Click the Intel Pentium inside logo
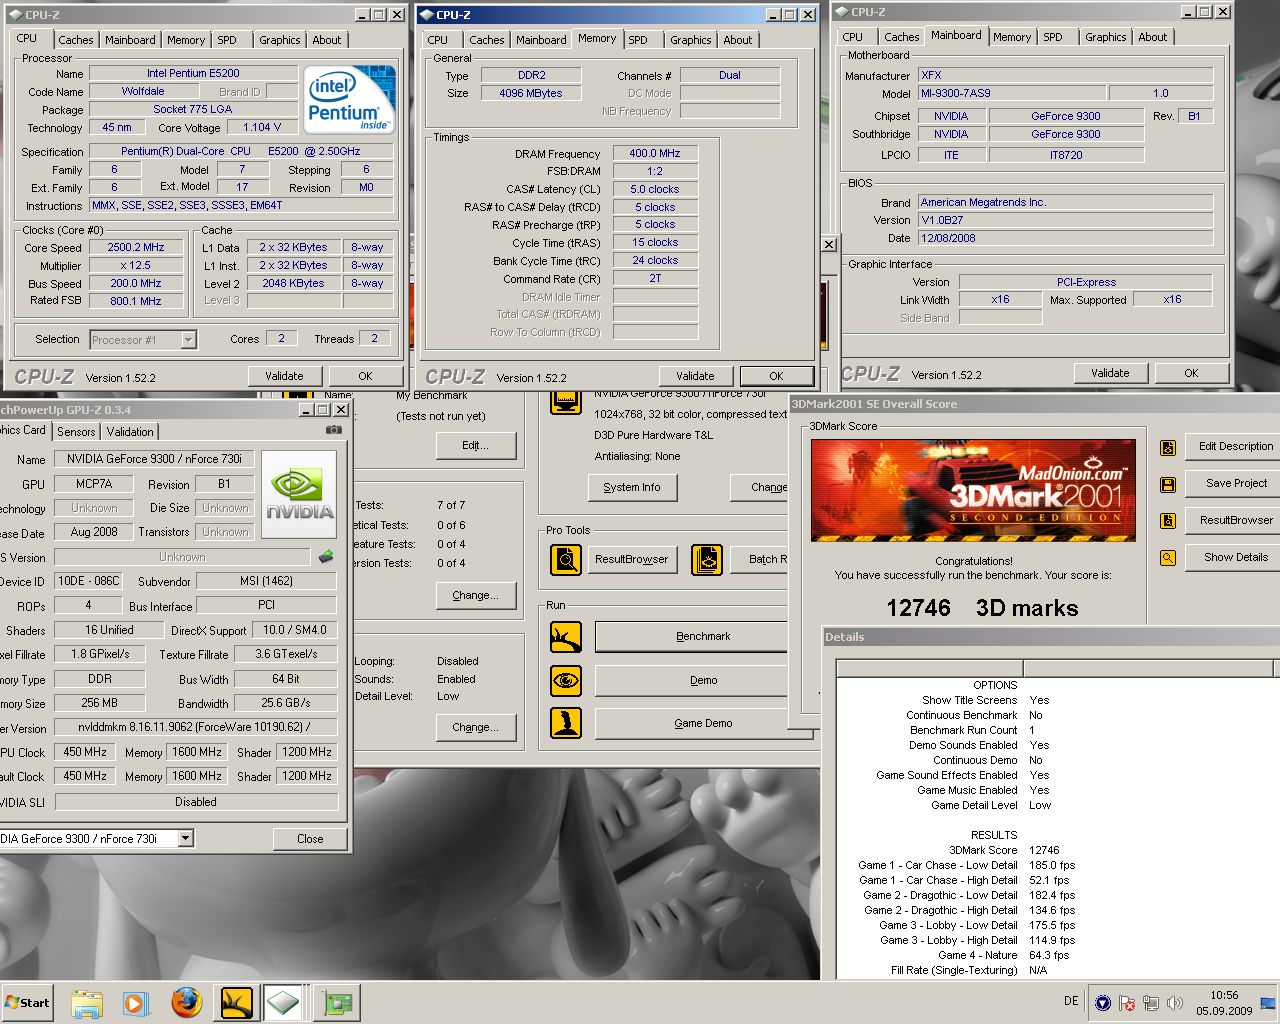Viewport: 1280px width, 1024px height. tap(349, 99)
